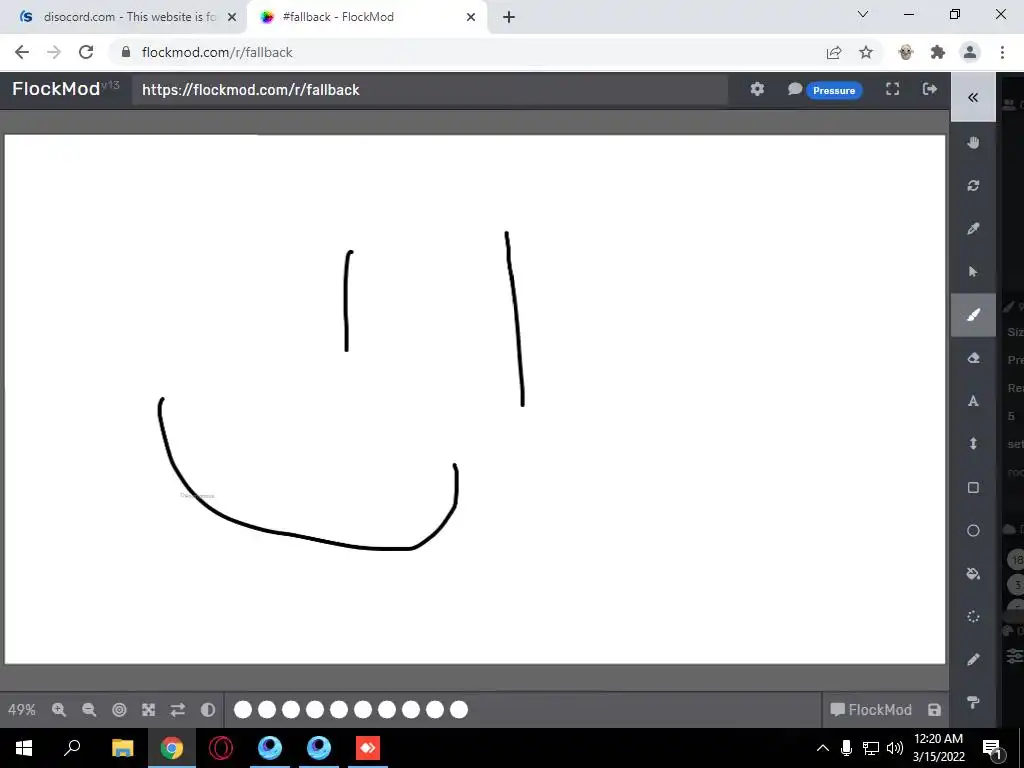Open the FlockMod chat button at bottom
Viewport: 1024px width, 768px height.
tap(871, 710)
